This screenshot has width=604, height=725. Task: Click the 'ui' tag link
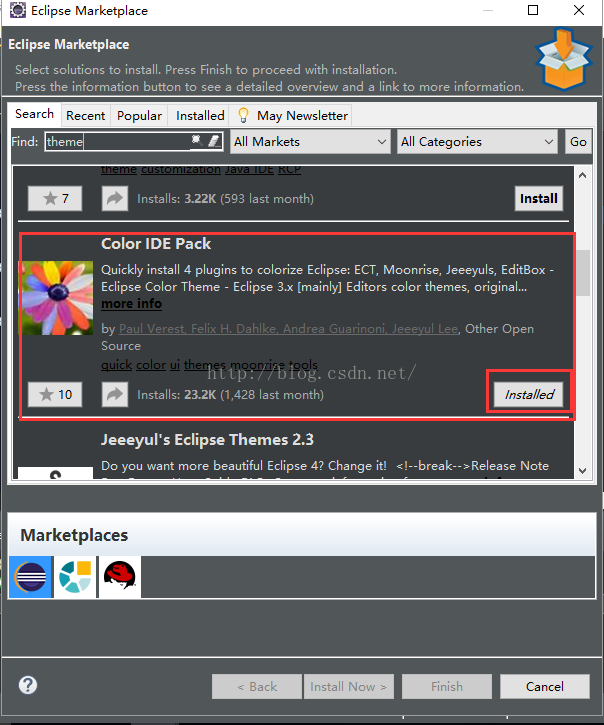175,365
